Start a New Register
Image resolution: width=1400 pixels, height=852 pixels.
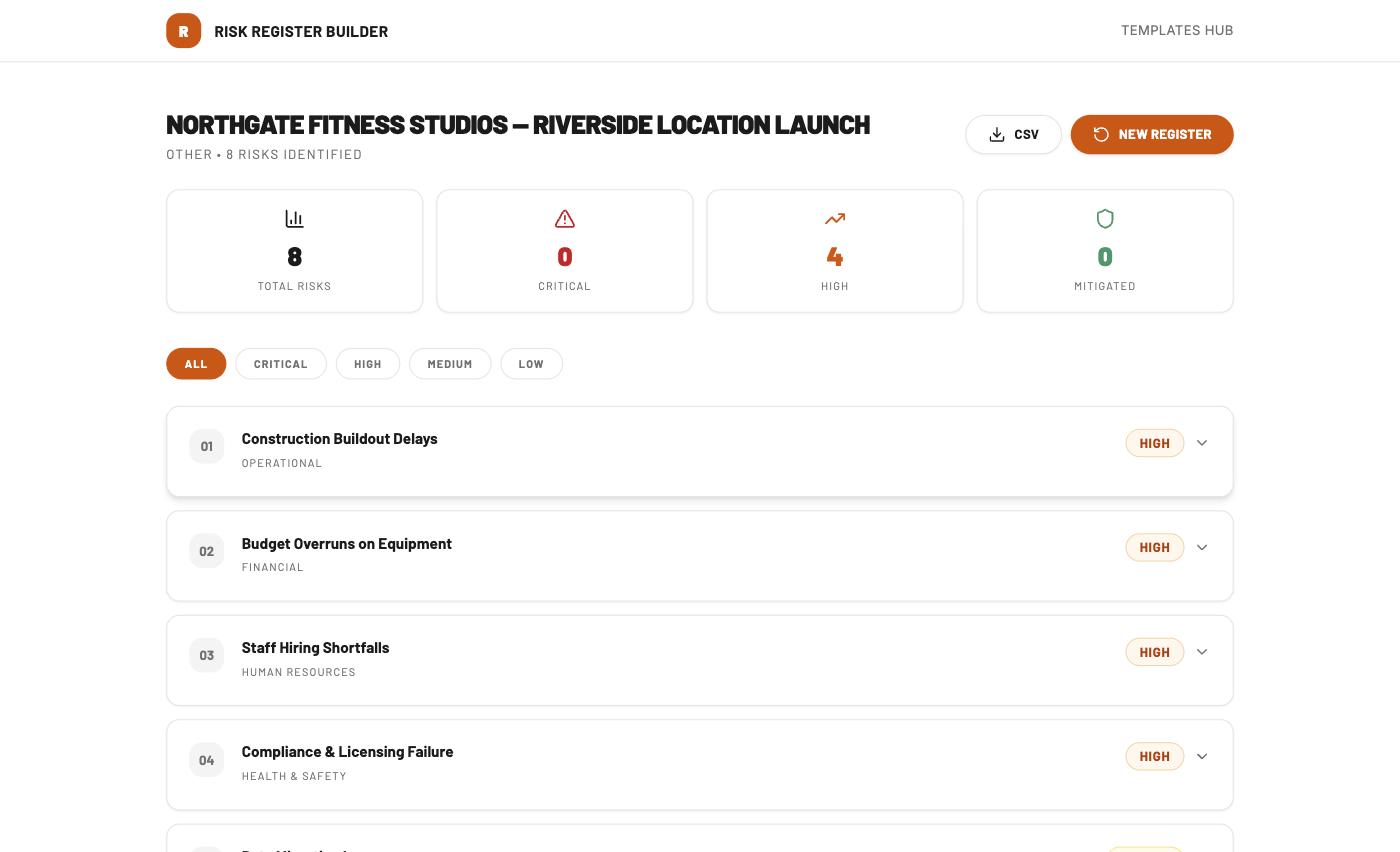(x=1152, y=135)
